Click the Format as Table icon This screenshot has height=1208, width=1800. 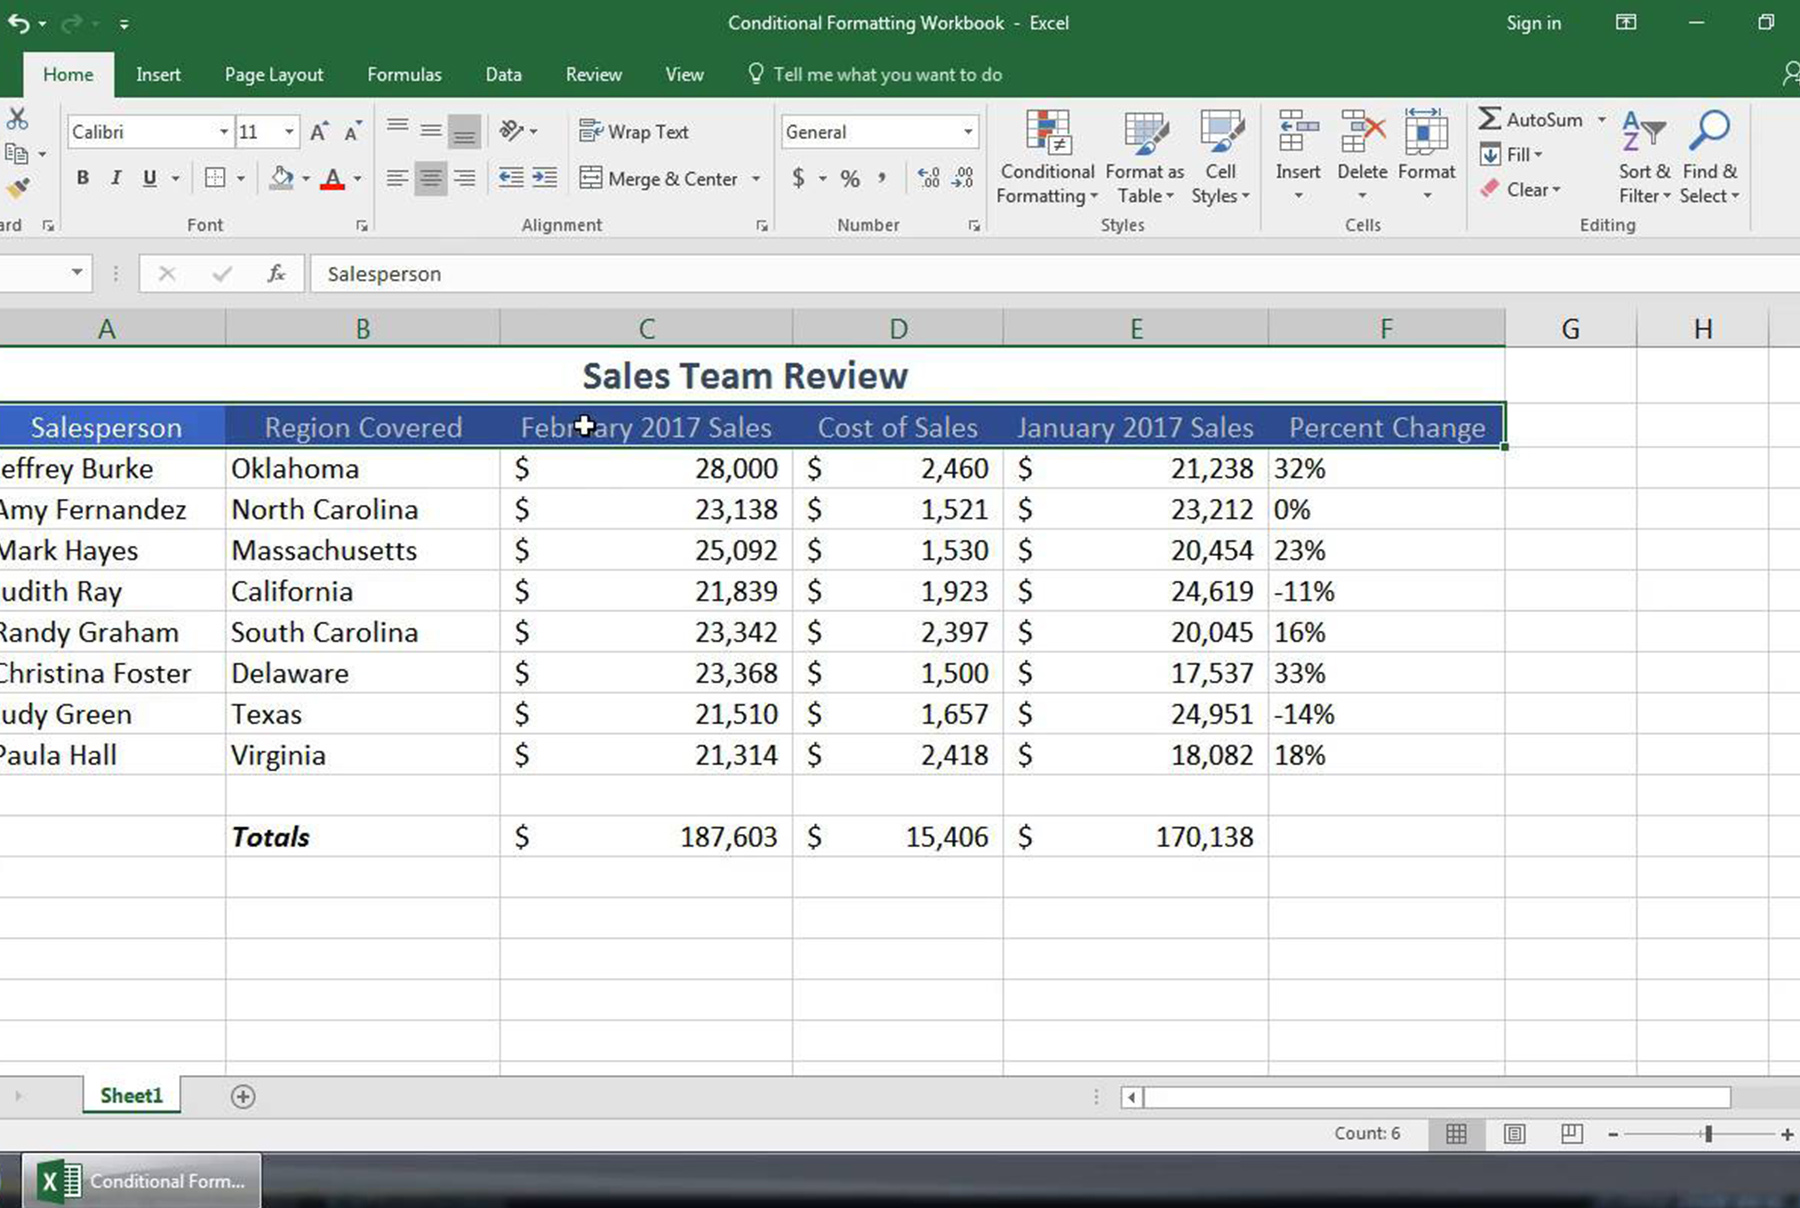click(1144, 158)
